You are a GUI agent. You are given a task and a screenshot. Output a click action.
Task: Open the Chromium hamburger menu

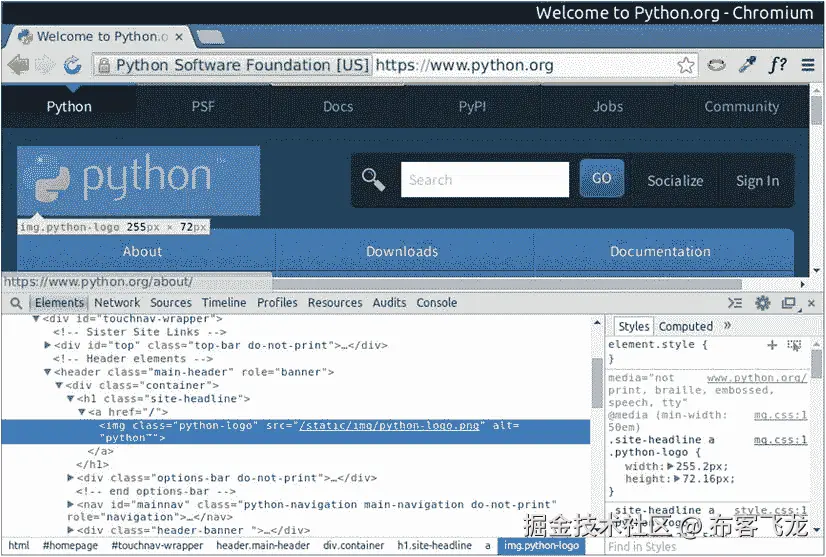point(808,65)
